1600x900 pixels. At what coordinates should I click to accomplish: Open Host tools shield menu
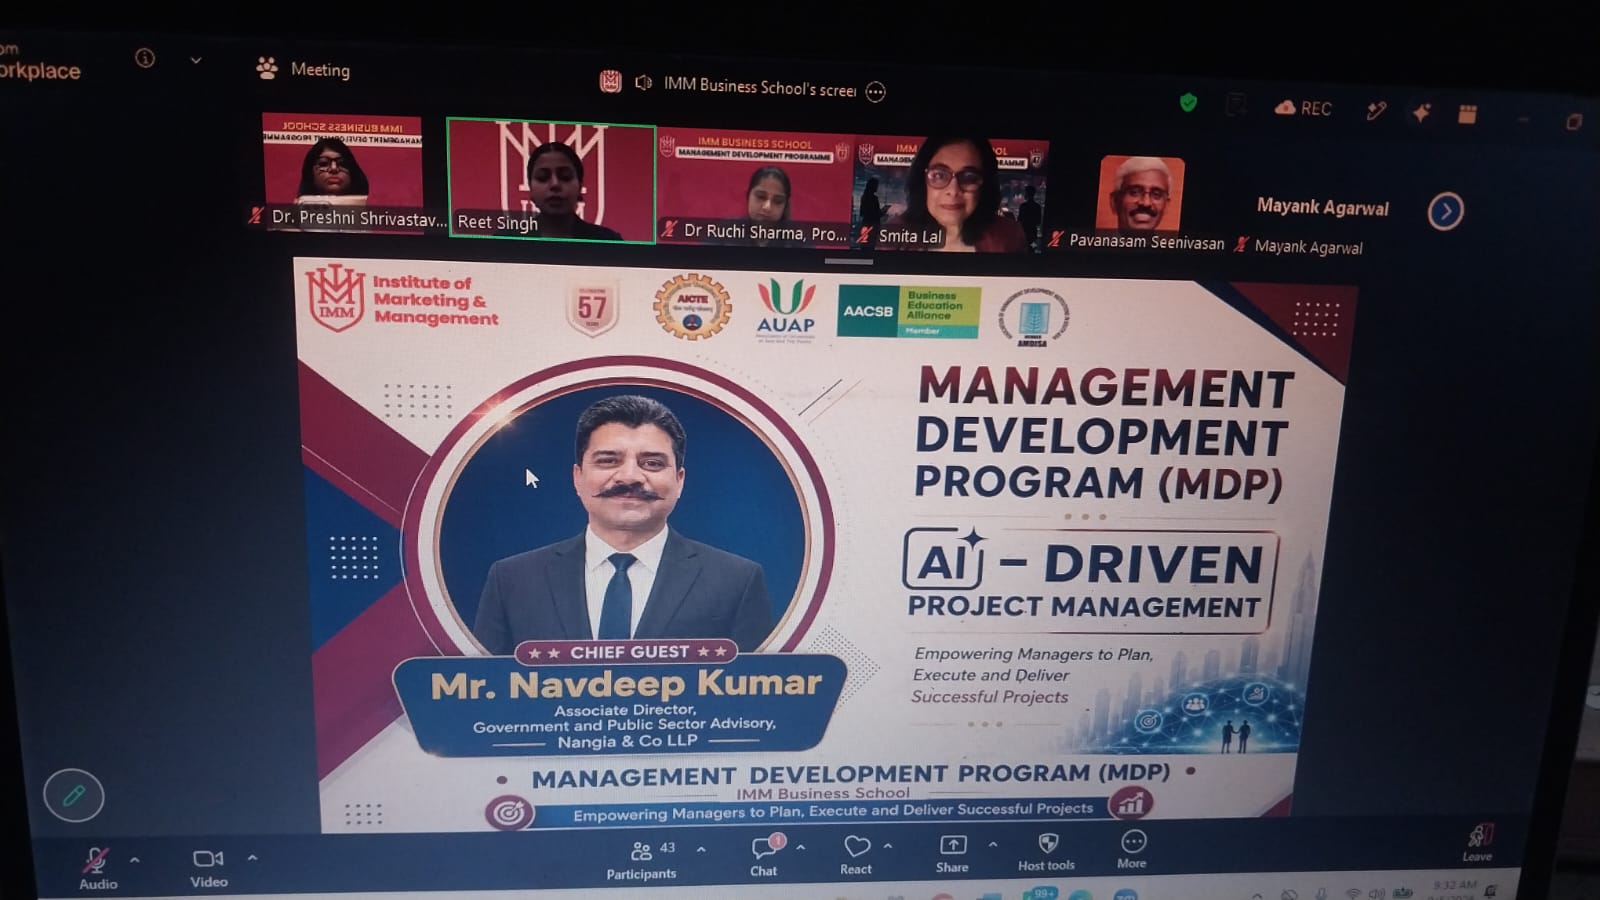(x=1046, y=853)
